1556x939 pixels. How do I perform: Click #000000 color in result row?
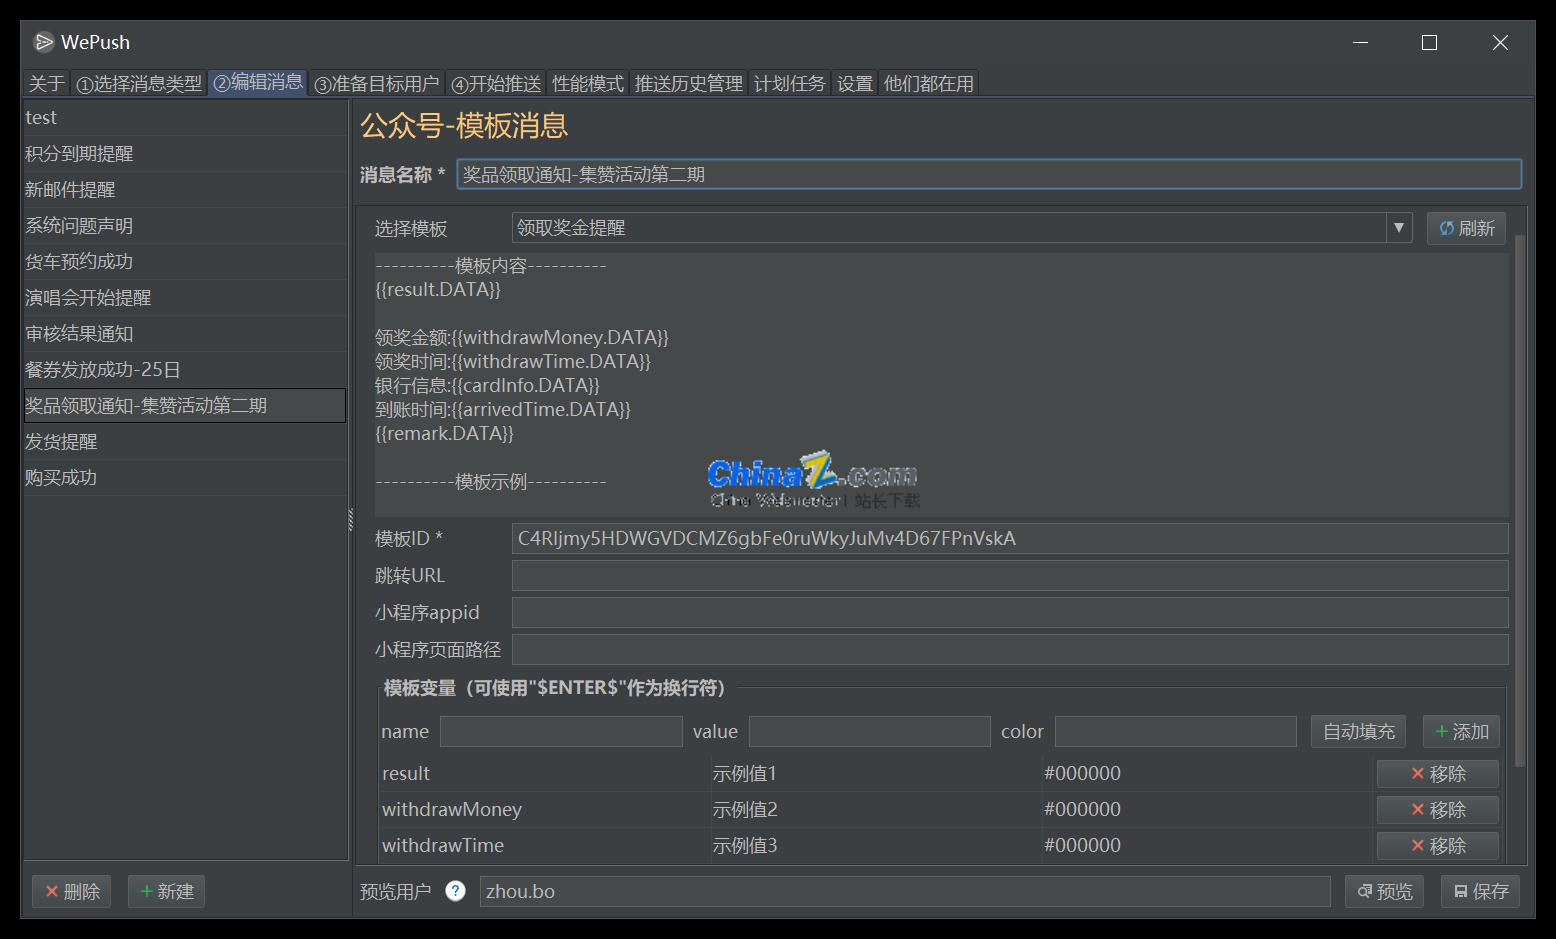[1206, 773]
